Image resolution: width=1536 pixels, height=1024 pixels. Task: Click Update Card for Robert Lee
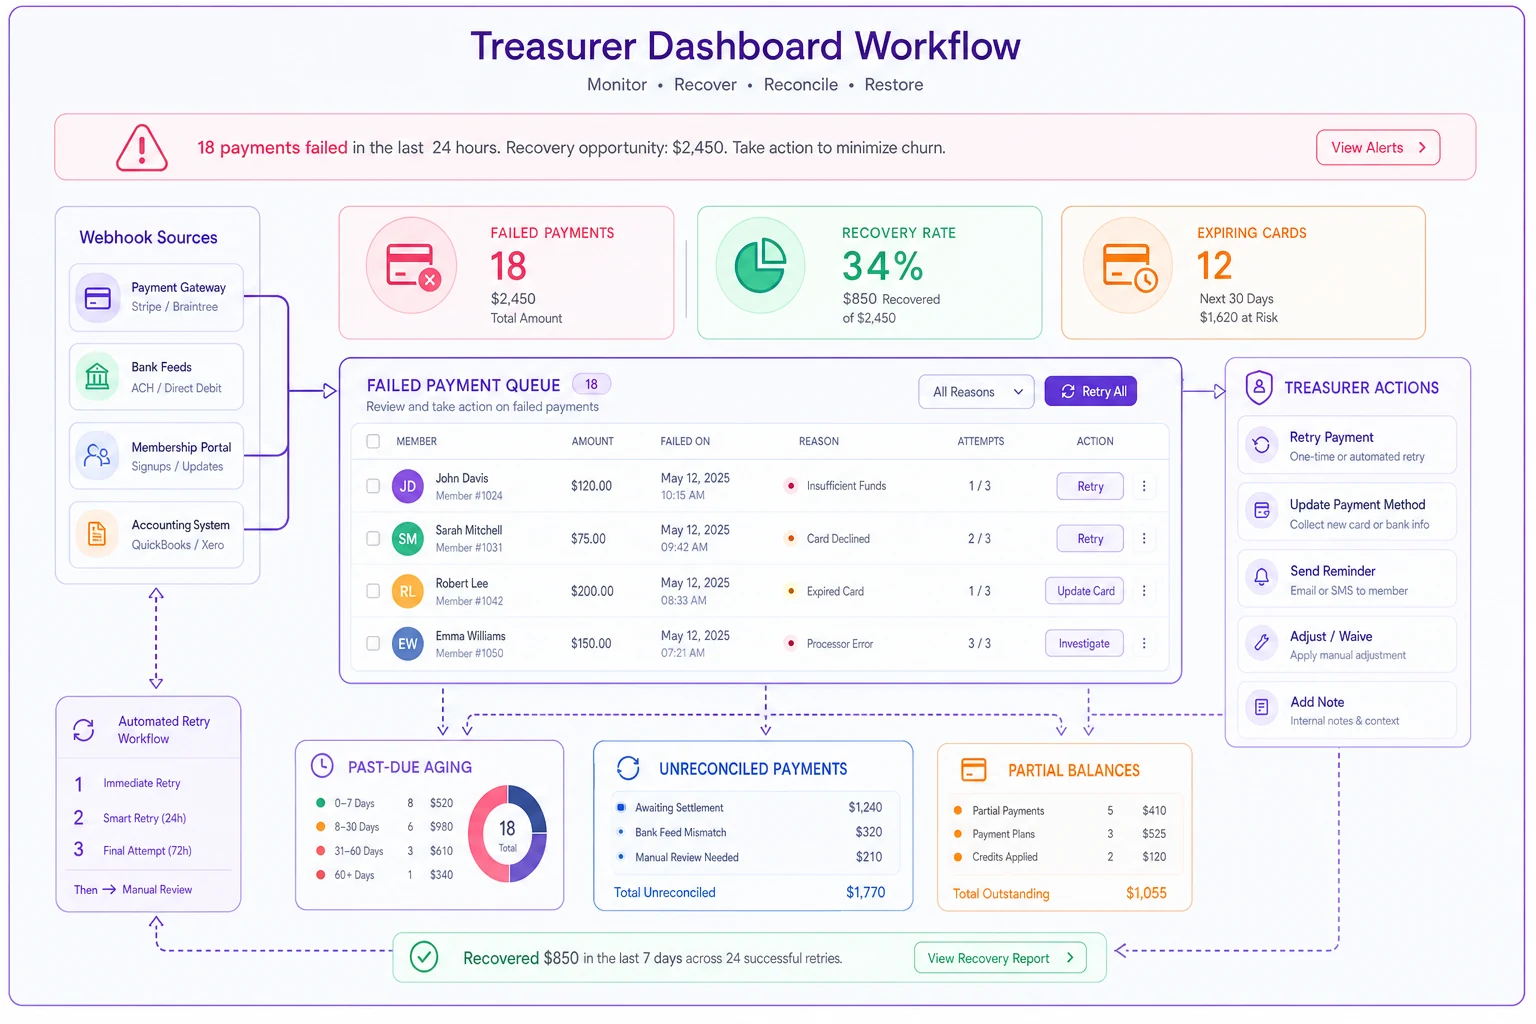click(x=1085, y=591)
